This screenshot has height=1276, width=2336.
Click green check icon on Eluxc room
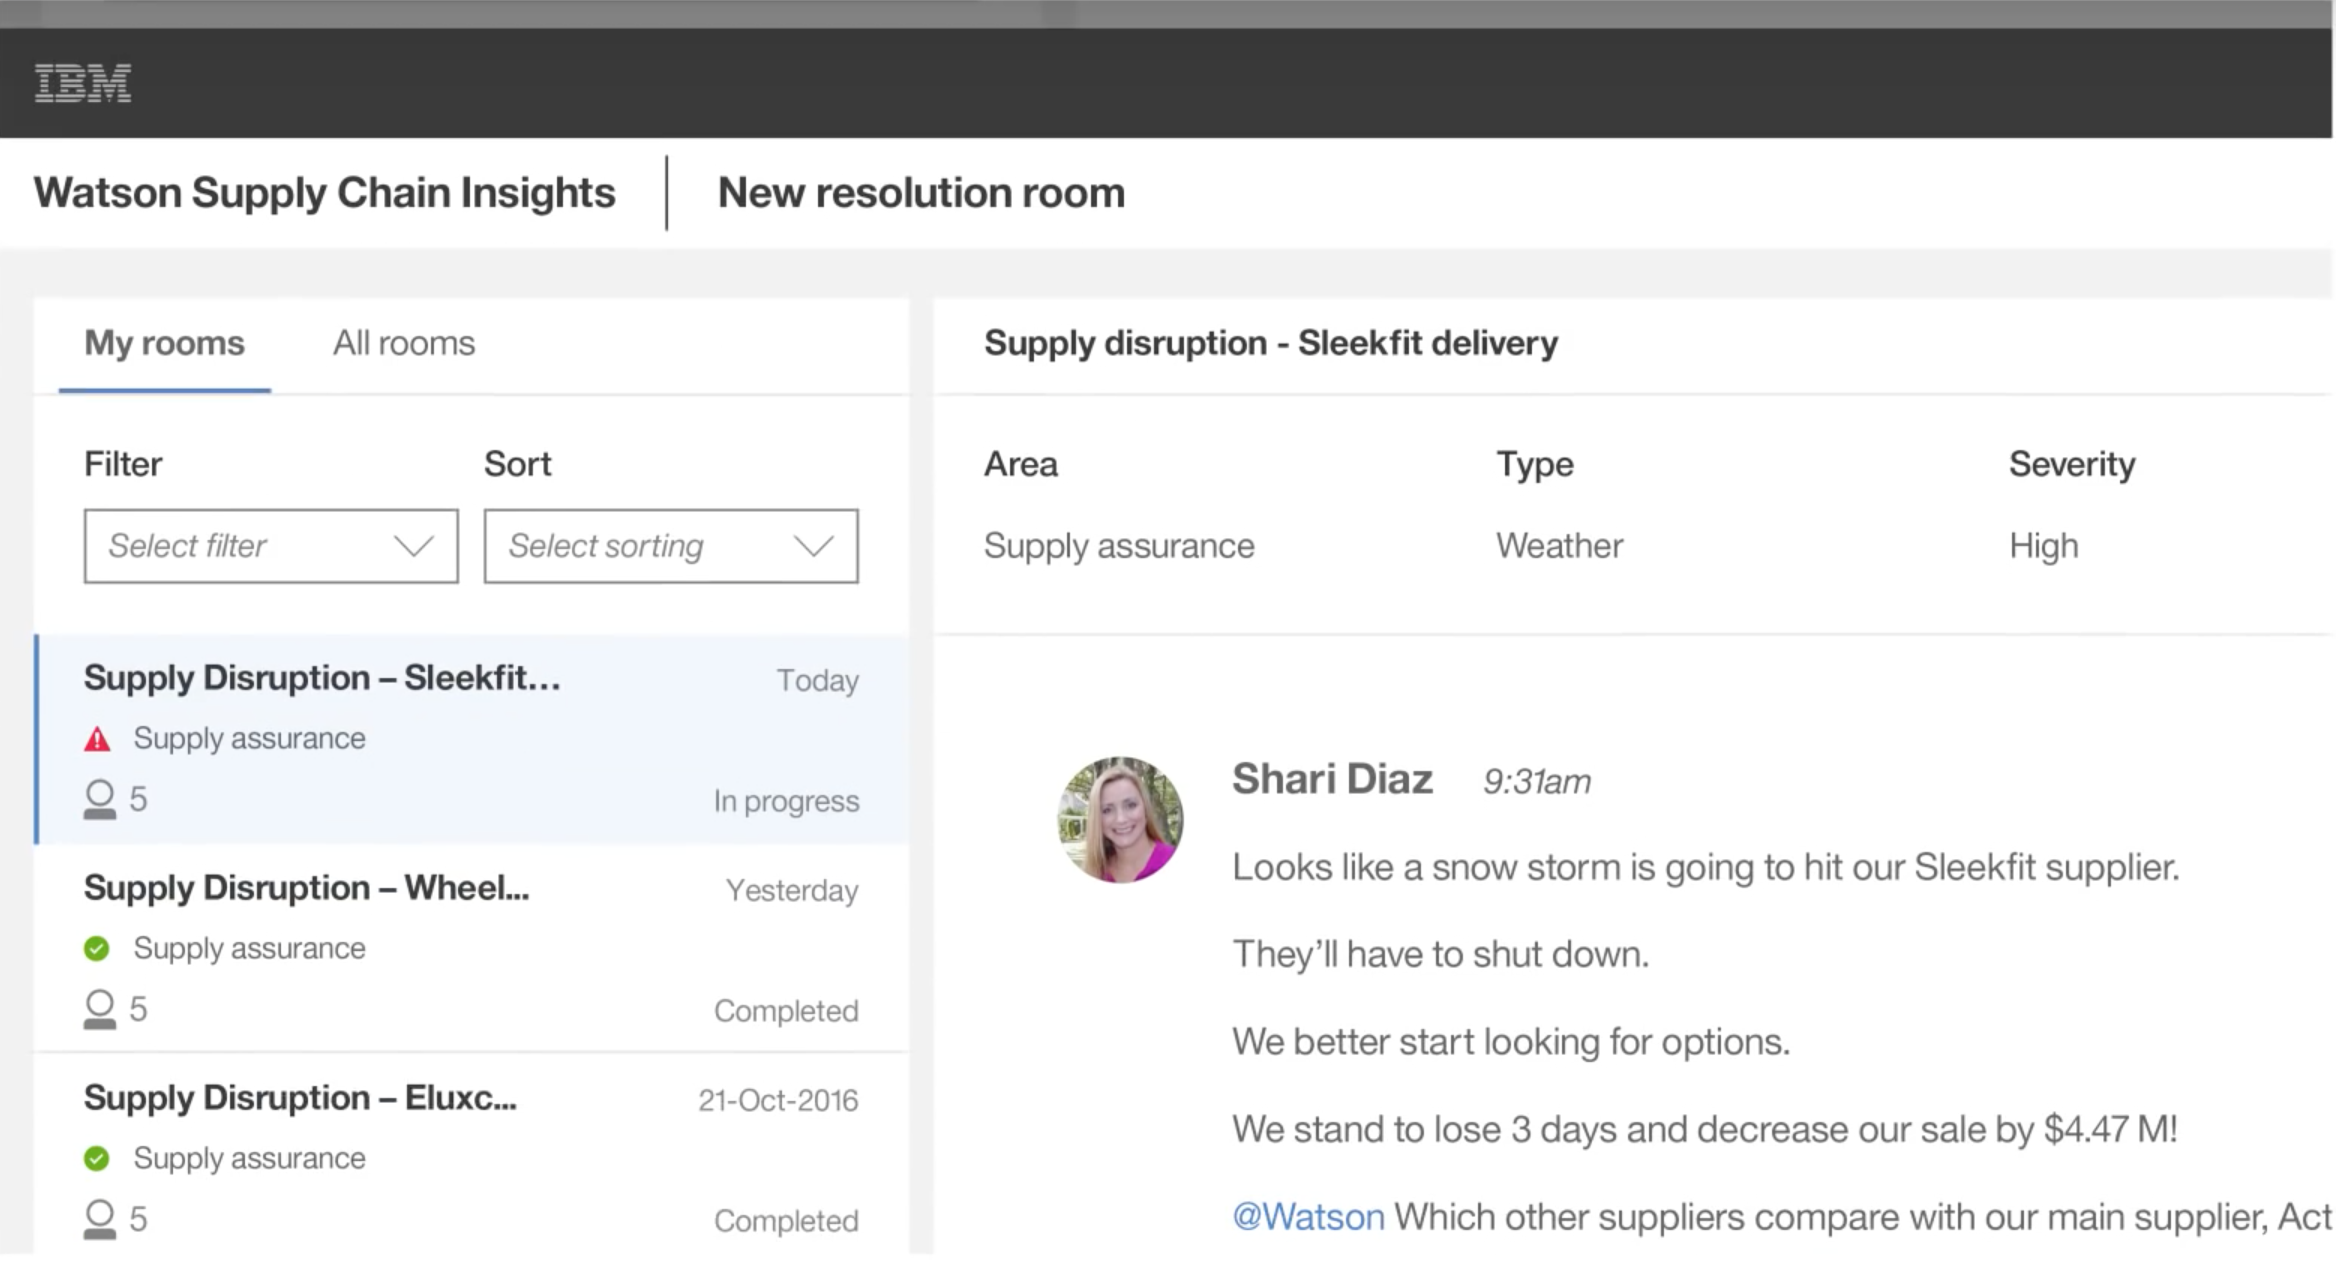click(x=97, y=1158)
